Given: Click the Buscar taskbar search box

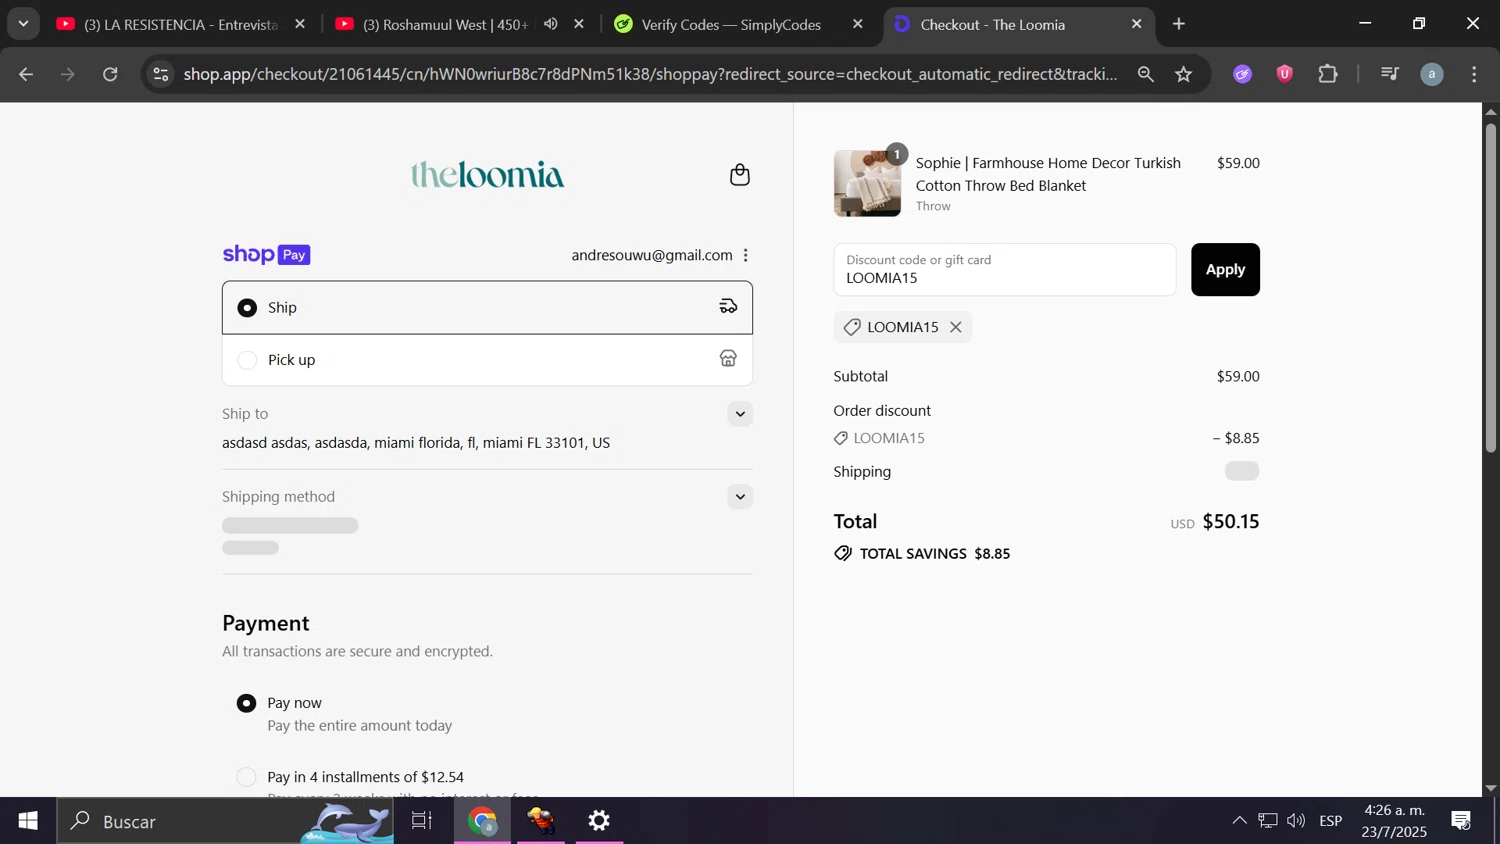Looking at the screenshot, I should tap(225, 821).
